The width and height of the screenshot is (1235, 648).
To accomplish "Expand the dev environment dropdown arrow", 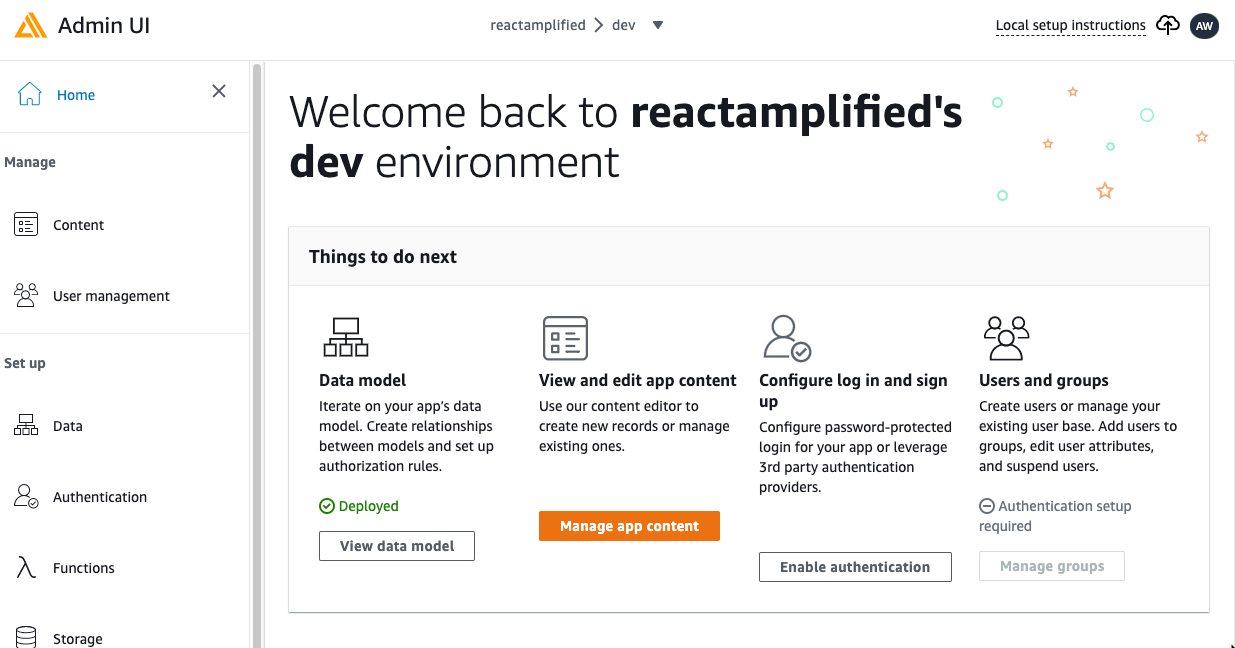I will [658, 26].
